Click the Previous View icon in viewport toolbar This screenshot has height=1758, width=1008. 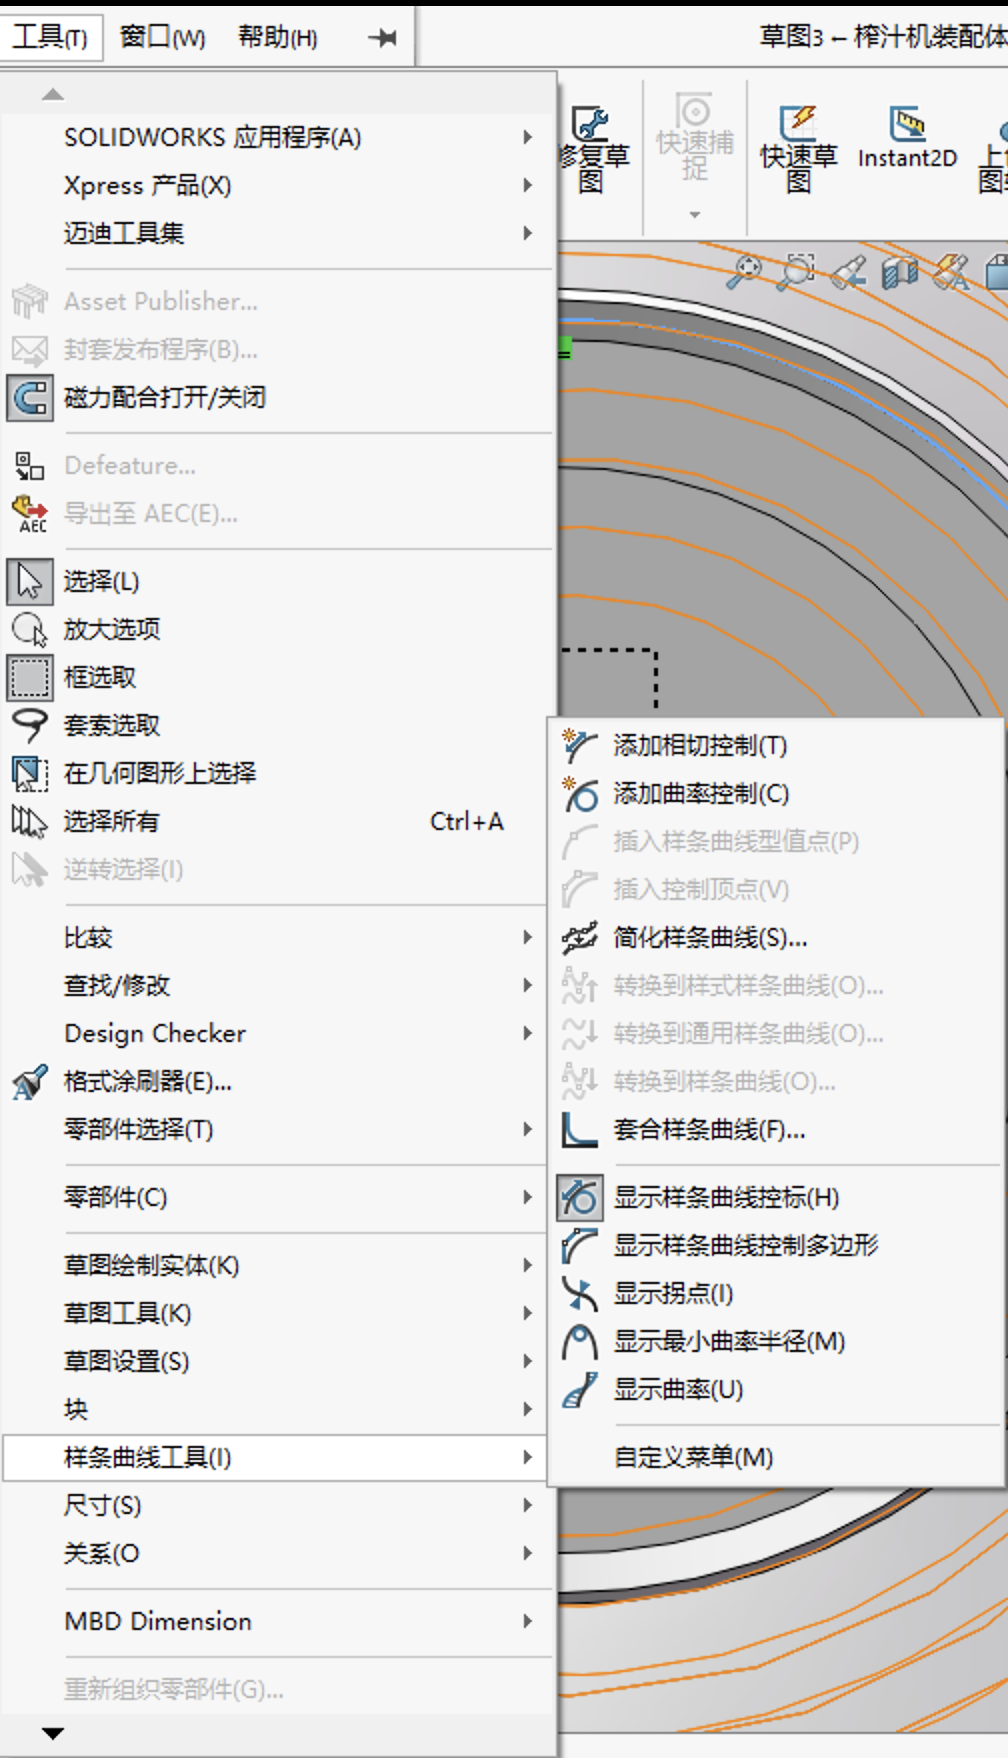coord(848,271)
